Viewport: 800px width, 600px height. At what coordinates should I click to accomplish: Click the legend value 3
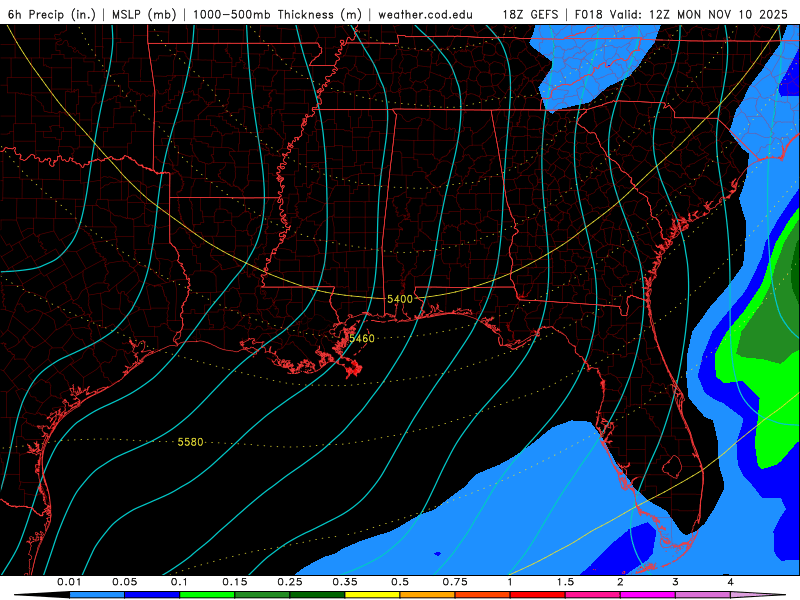676,582
